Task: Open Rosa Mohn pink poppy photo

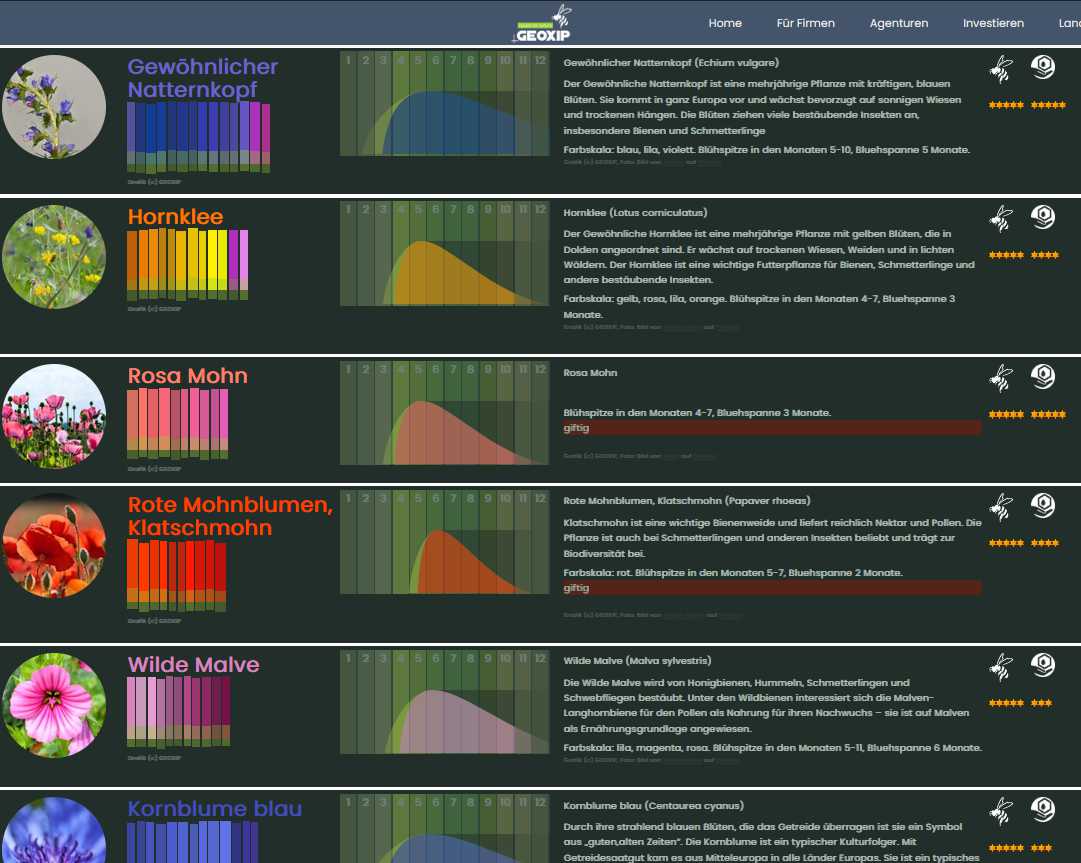Action: point(54,416)
